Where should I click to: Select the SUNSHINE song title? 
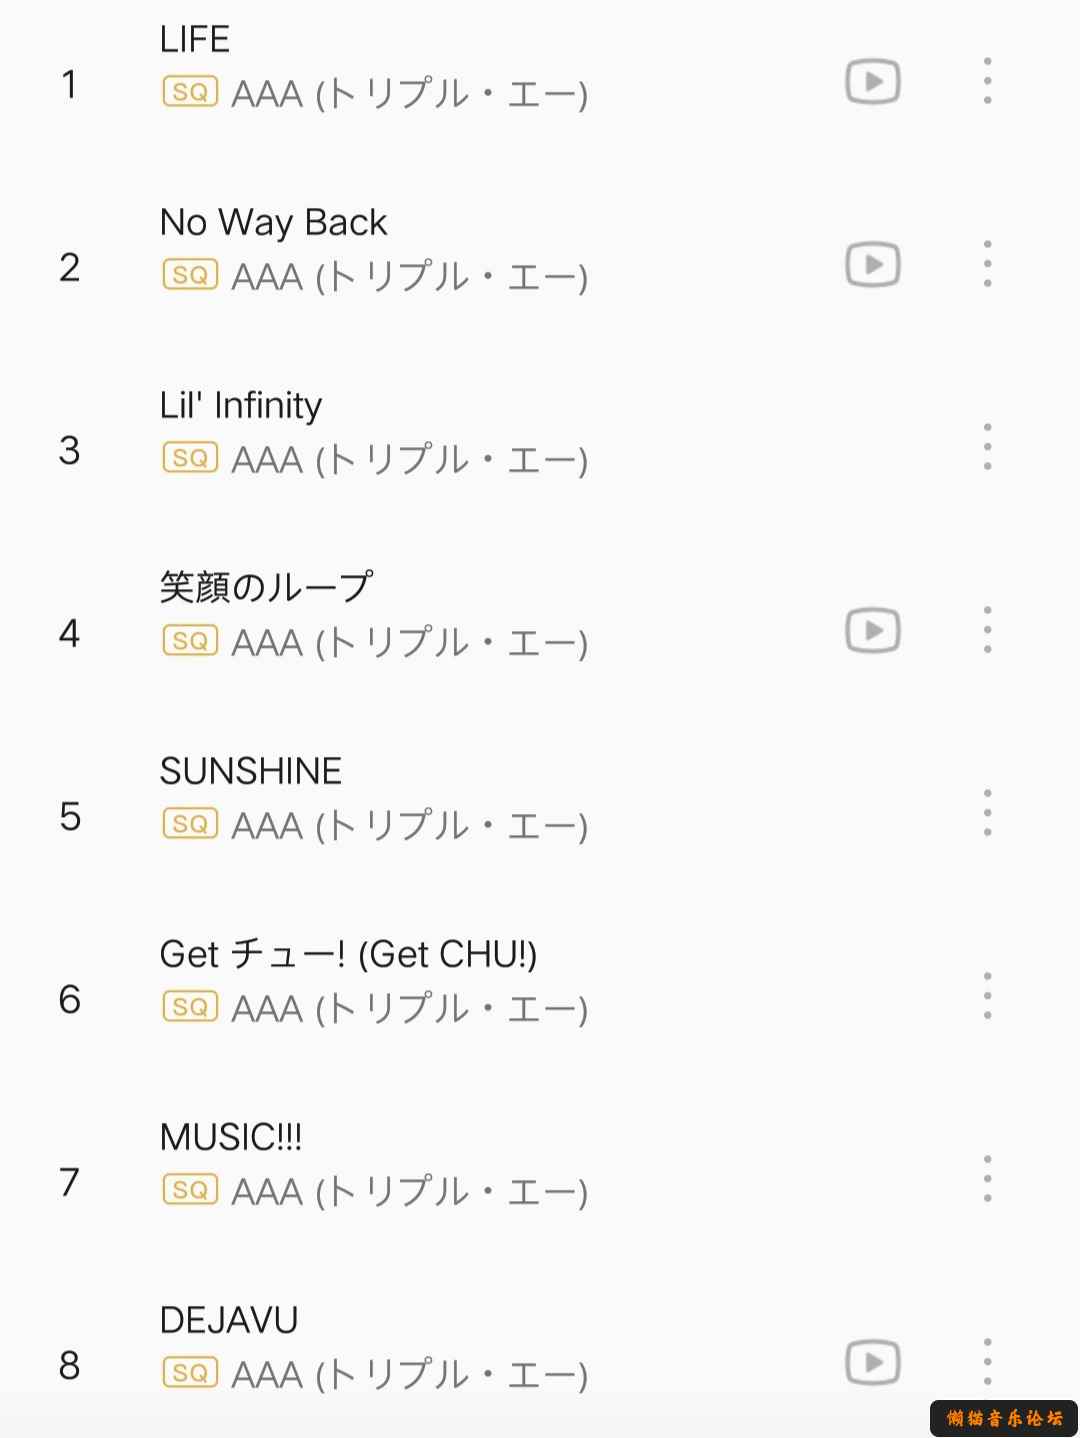[x=251, y=771]
